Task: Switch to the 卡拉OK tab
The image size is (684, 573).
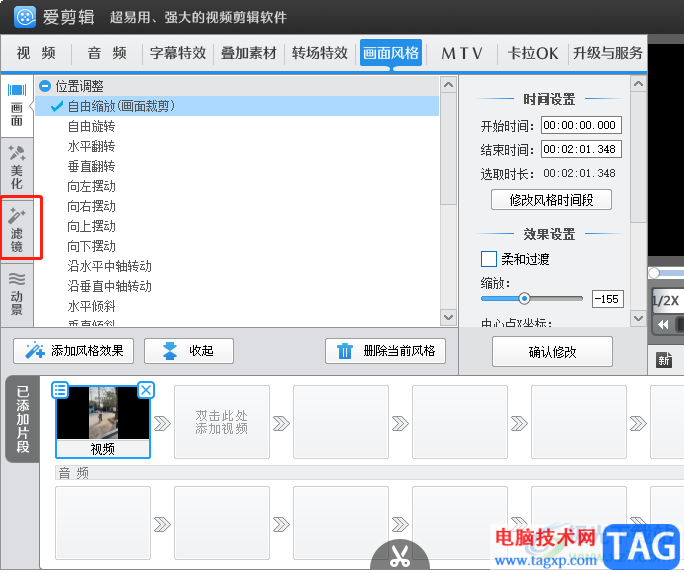Action: tap(533, 53)
